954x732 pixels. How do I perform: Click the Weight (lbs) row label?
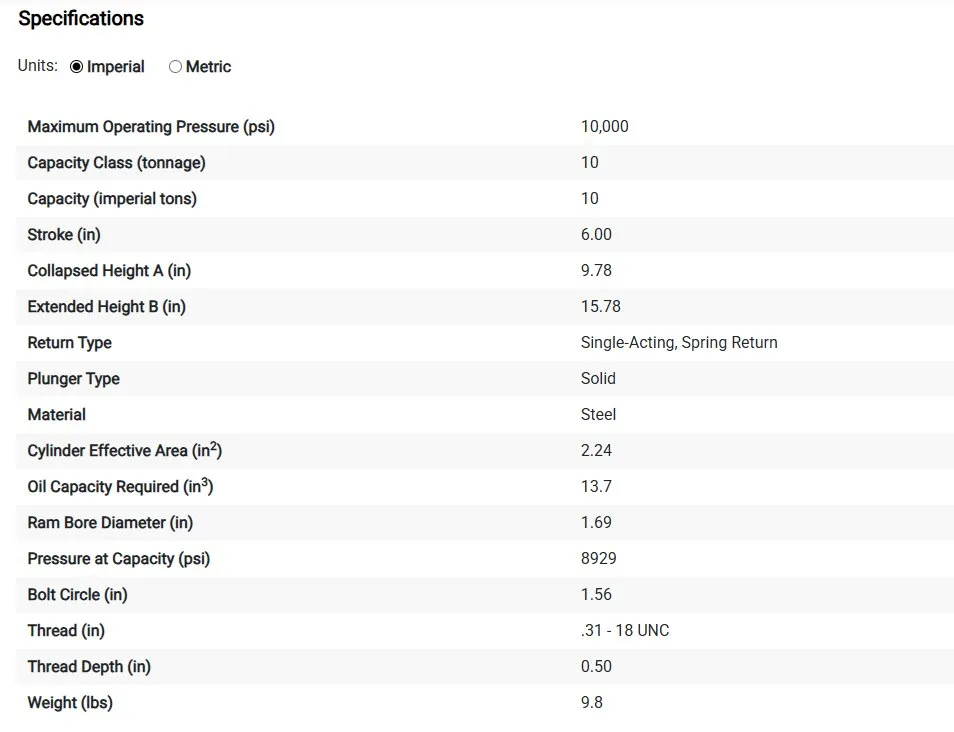(70, 702)
